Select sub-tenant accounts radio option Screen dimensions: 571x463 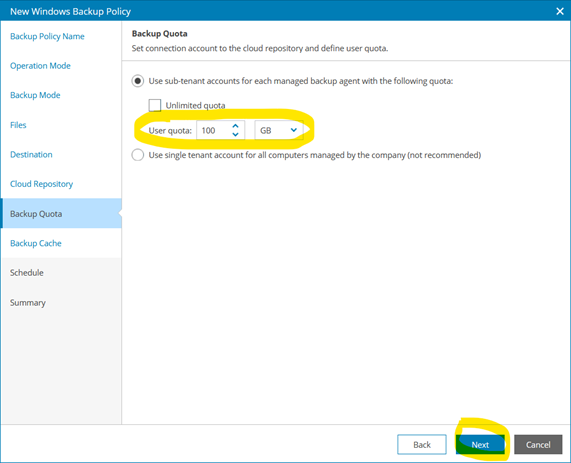tap(138, 81)
